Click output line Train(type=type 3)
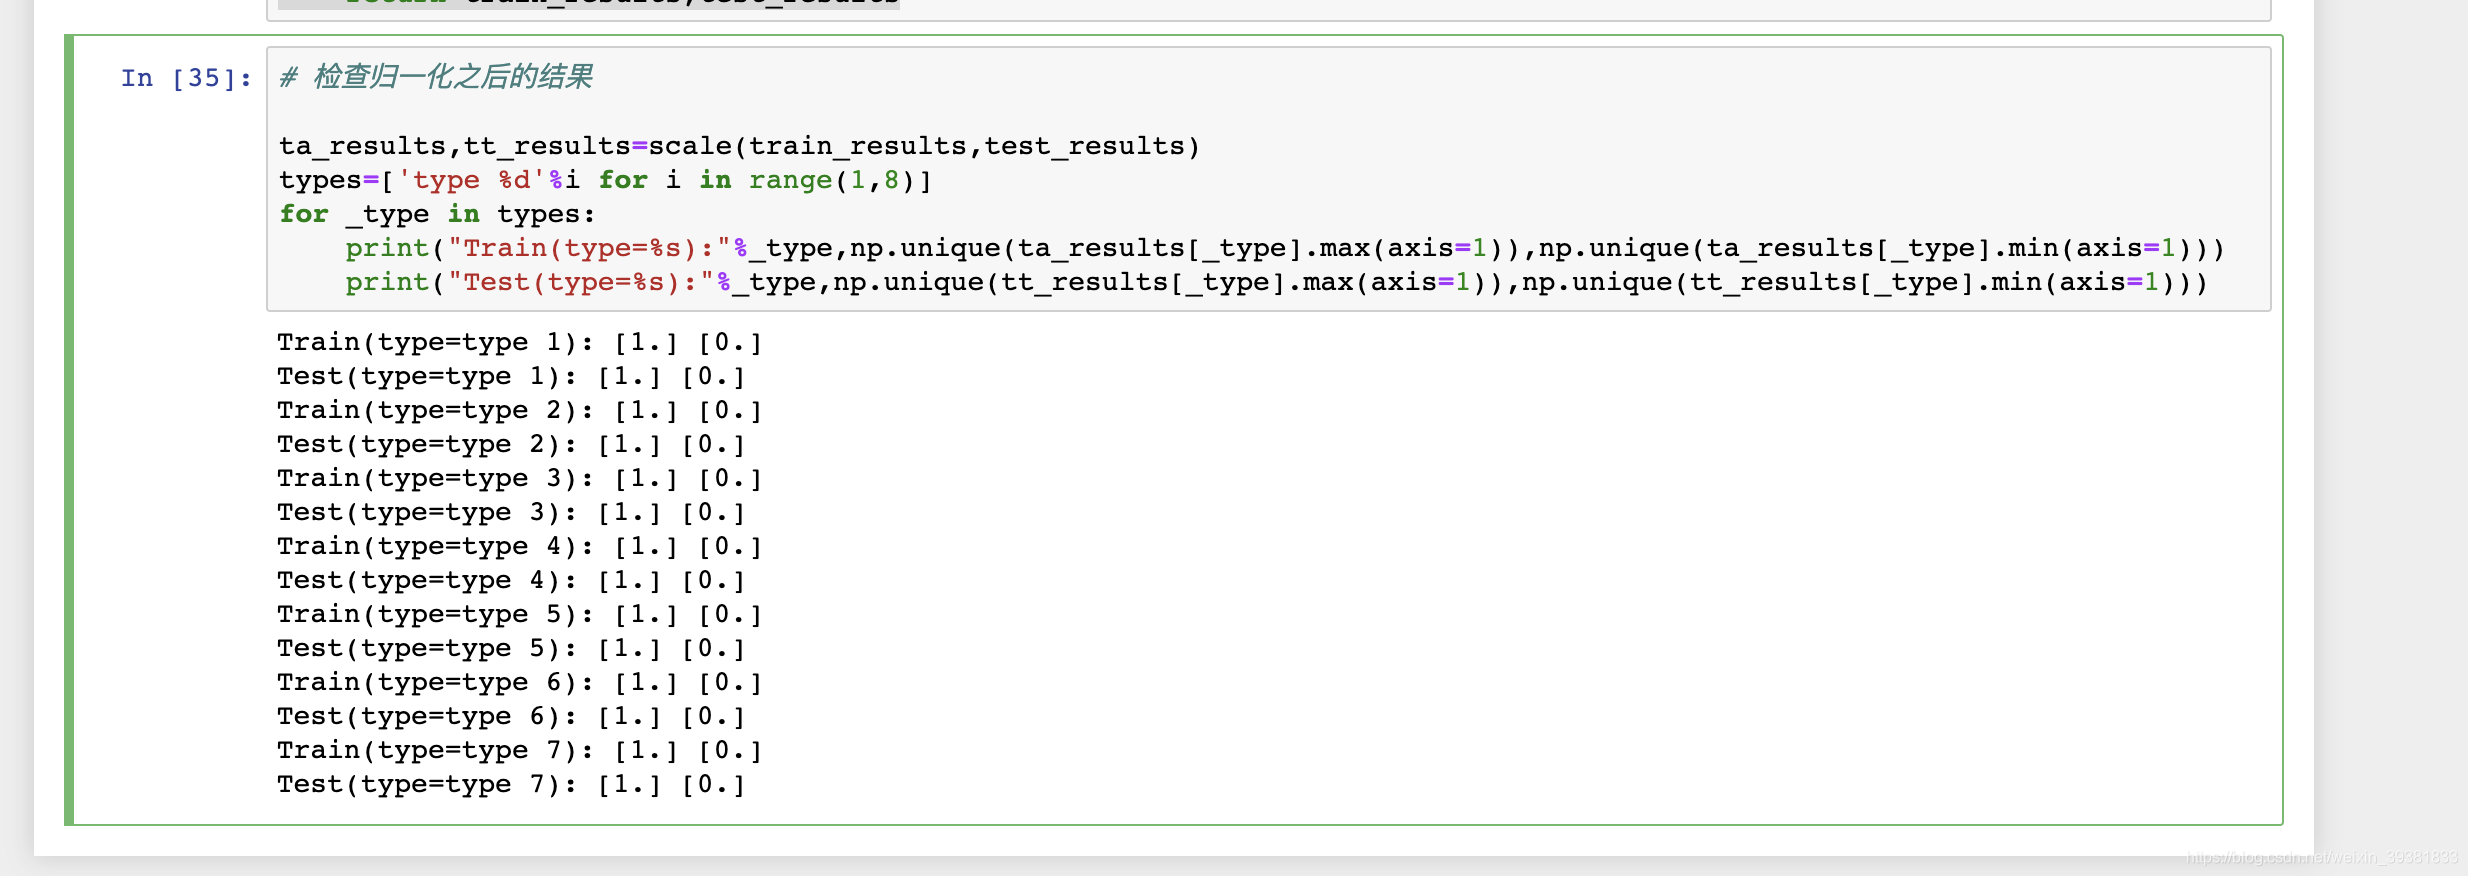This screenshot has height=876, width=2468. (x=520, y=479)
